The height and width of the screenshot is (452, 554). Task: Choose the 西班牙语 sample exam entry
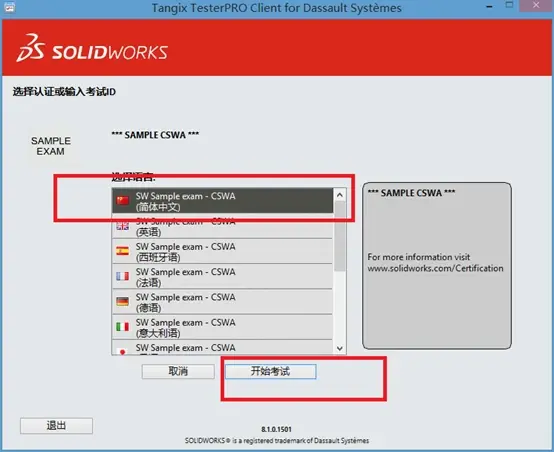223,251
